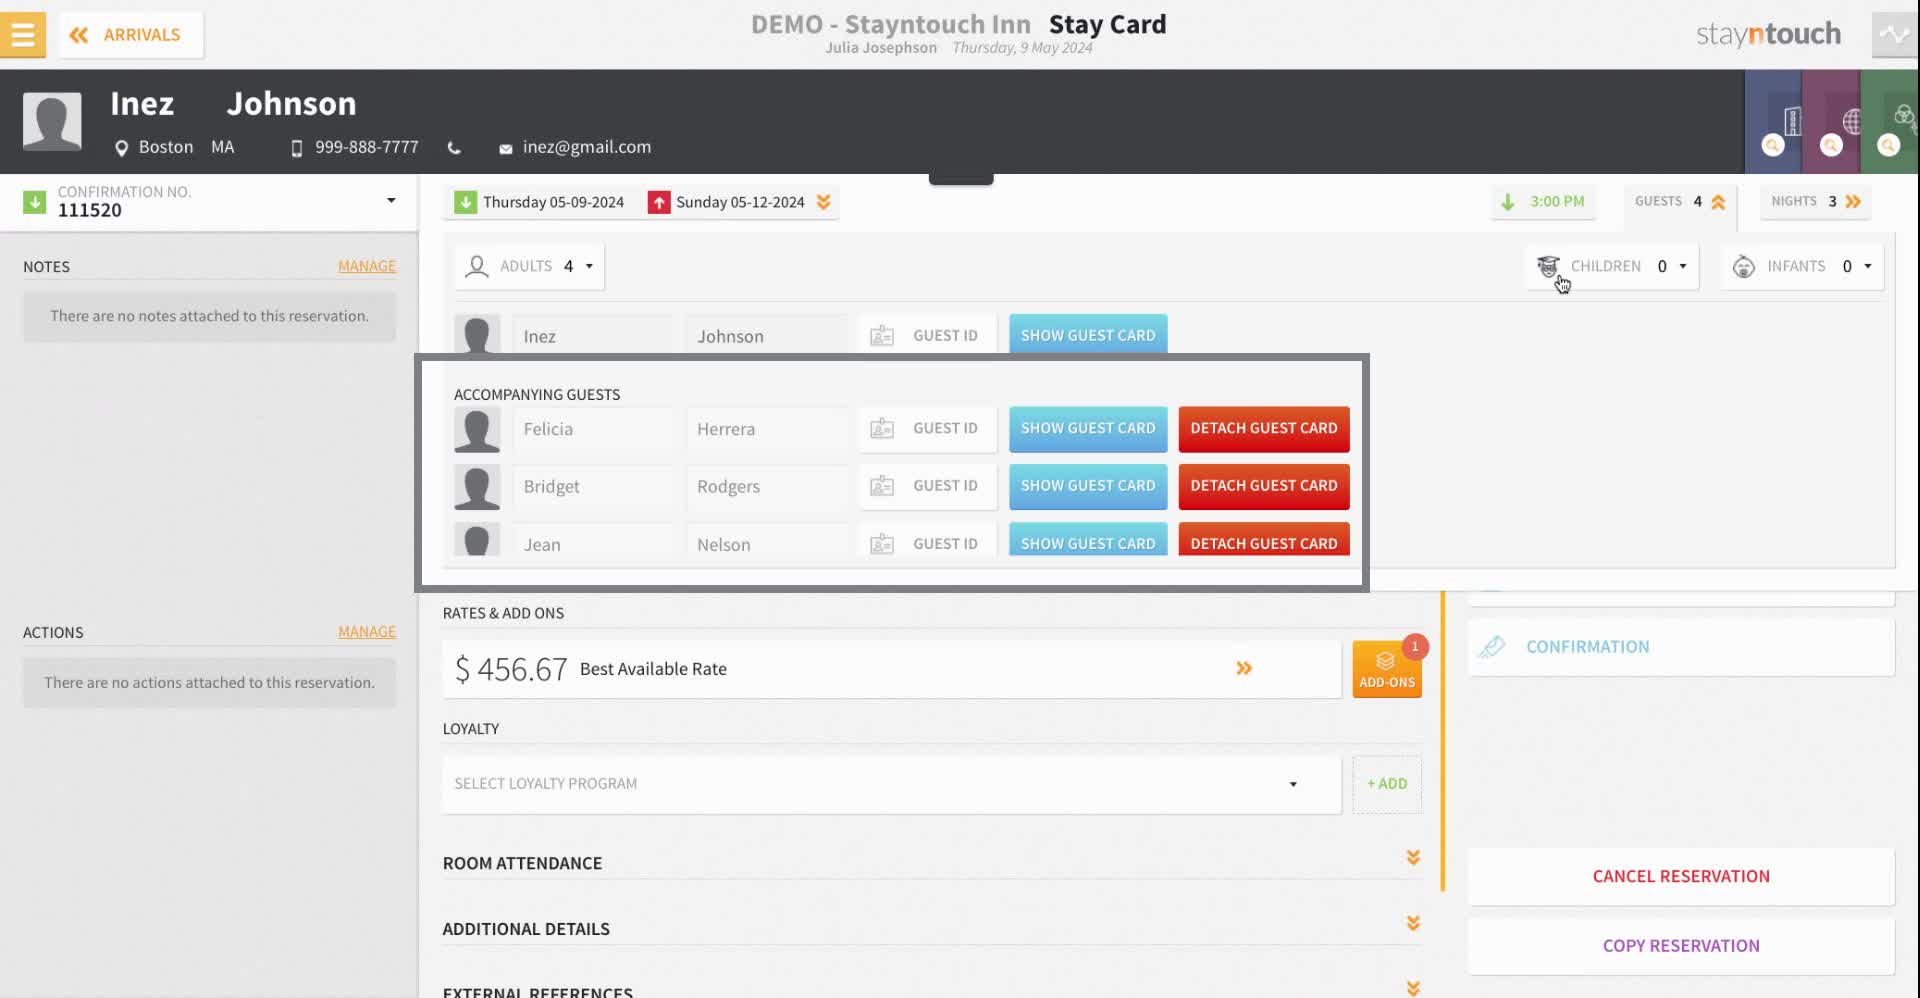Expand the Room Attendance section
The image size is (1920, 998).
(x=1413, y=858)
